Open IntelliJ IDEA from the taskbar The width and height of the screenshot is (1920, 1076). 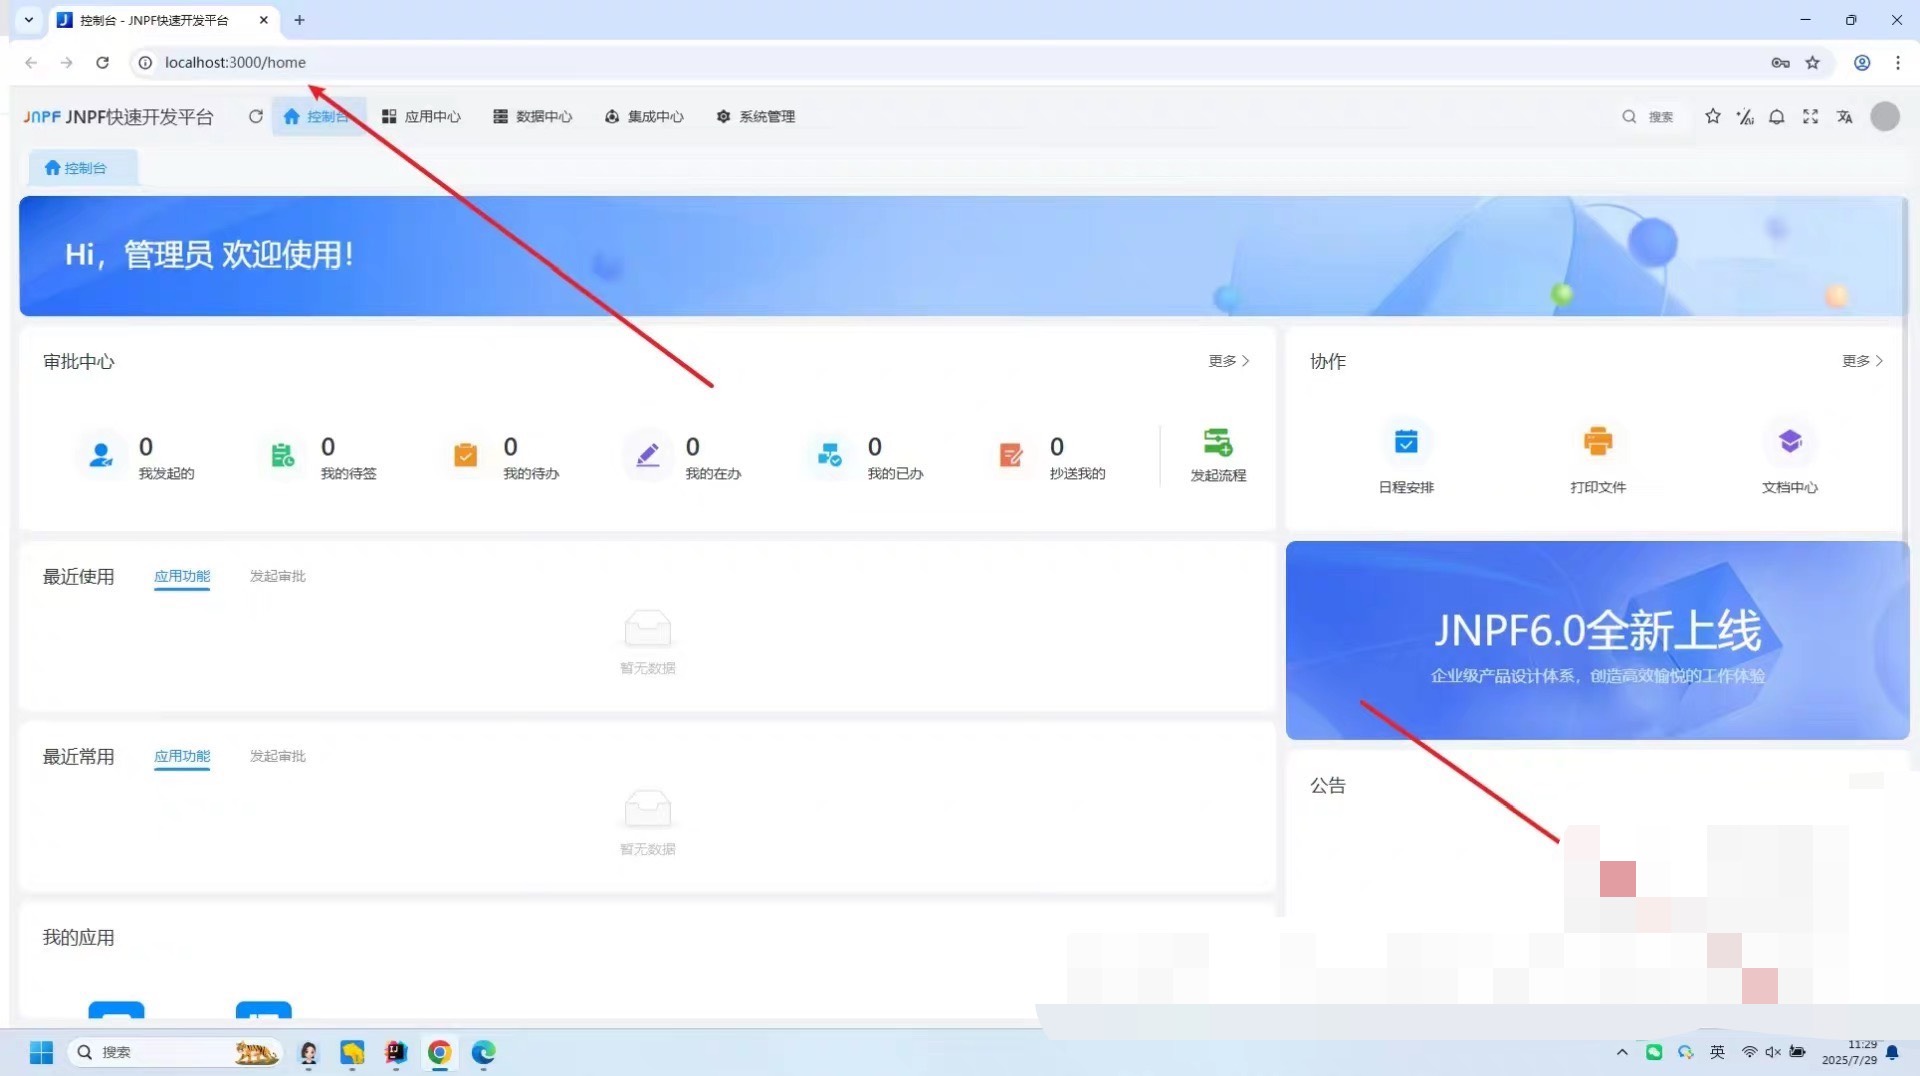pyautogui.click(x=396, y=1052)
